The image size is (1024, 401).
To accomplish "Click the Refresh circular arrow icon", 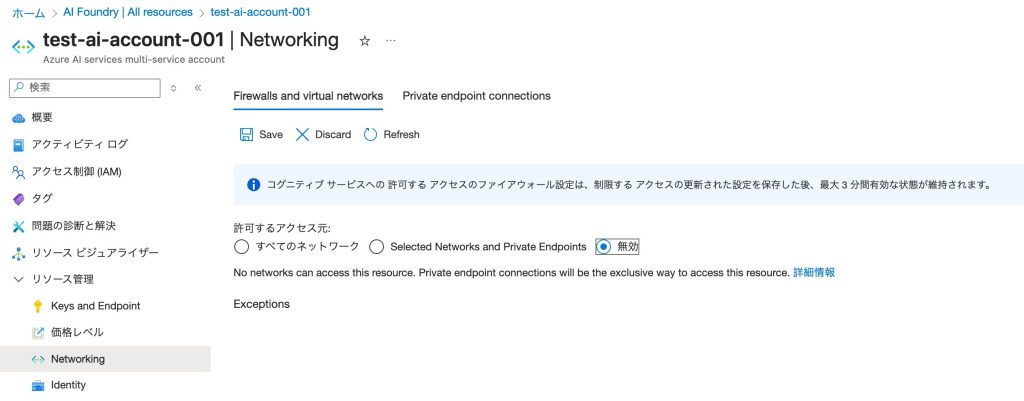I will [x=371, y=134].
